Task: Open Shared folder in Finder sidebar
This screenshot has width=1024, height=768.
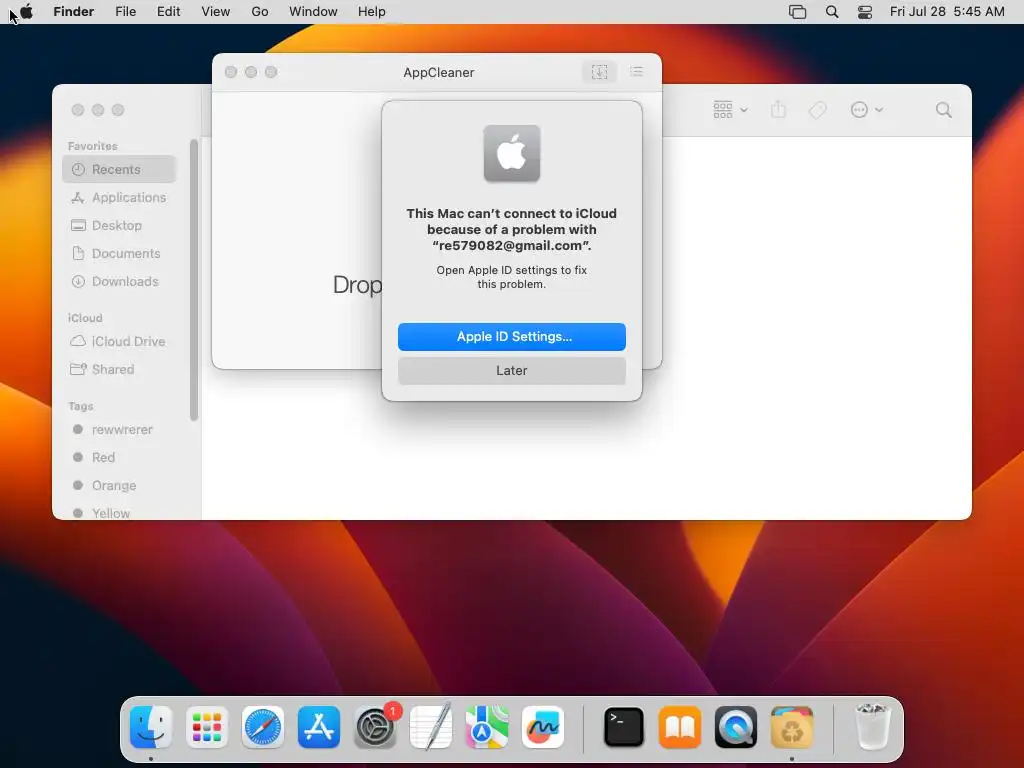Action: [120, 370]
